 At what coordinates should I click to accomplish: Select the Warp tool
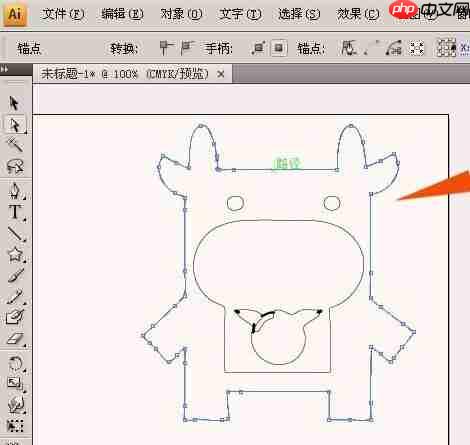[15, 404]
